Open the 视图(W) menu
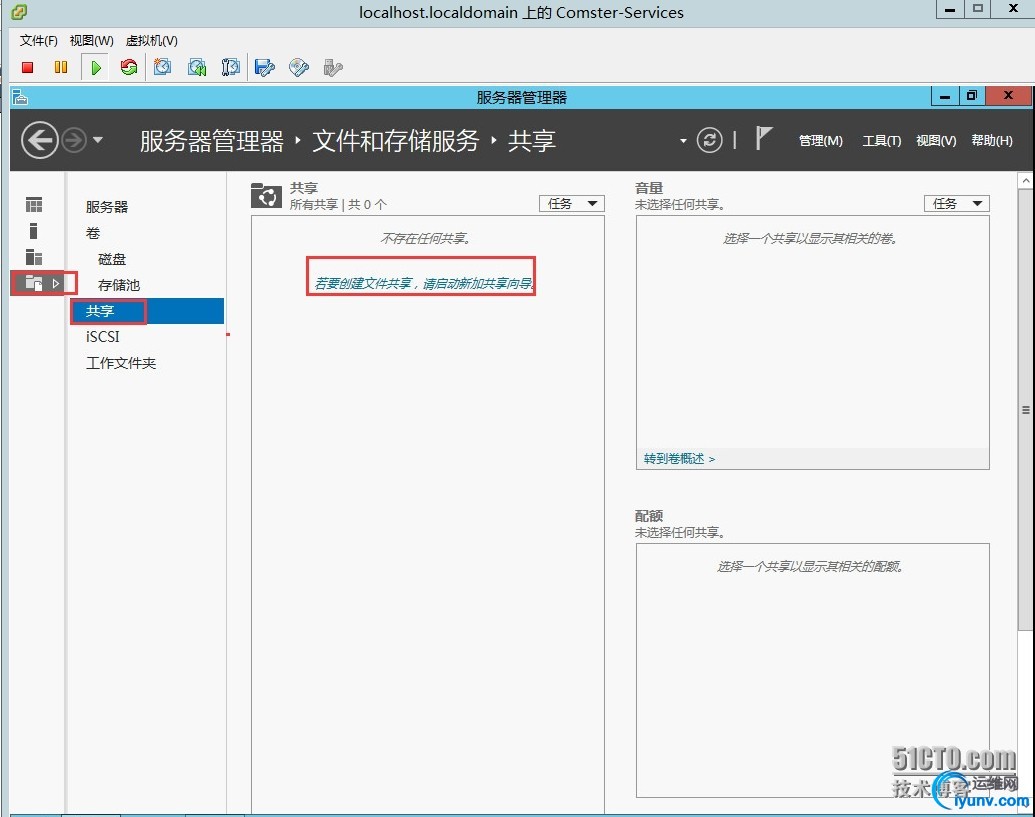This screenshot has height=817, width=1035. [92, 41]
